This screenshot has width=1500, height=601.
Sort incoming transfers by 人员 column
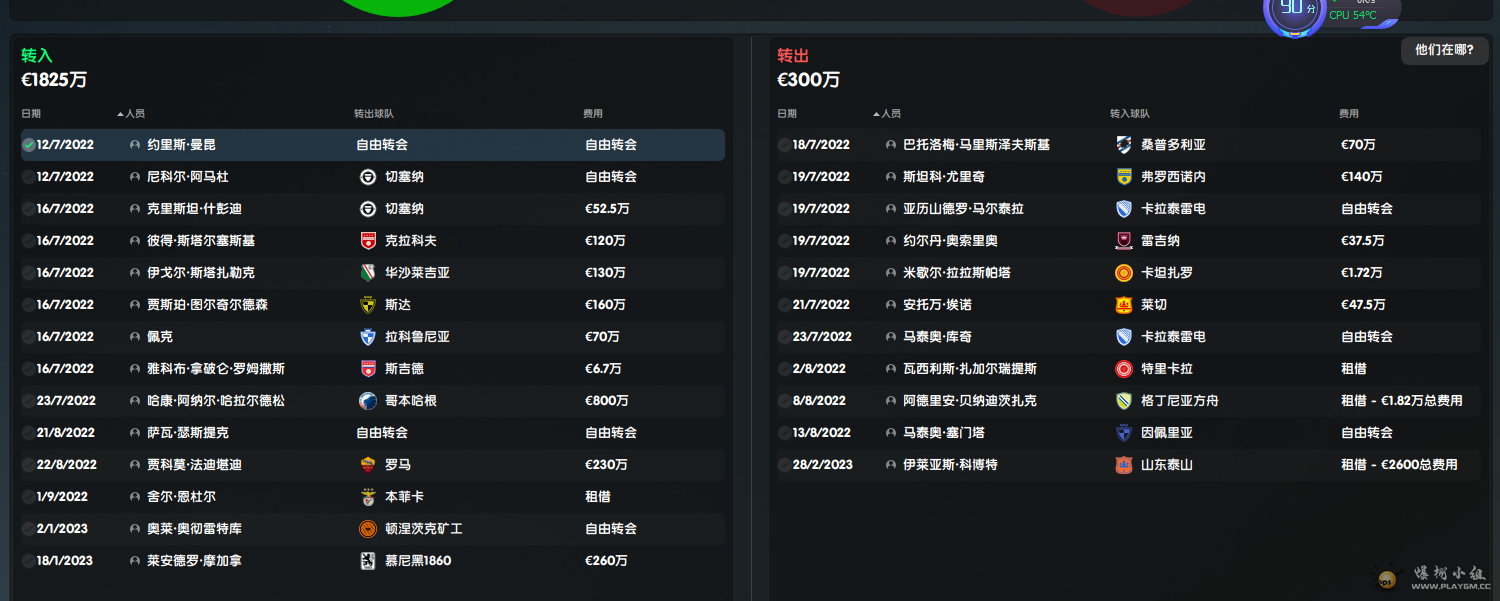point(135,114)
